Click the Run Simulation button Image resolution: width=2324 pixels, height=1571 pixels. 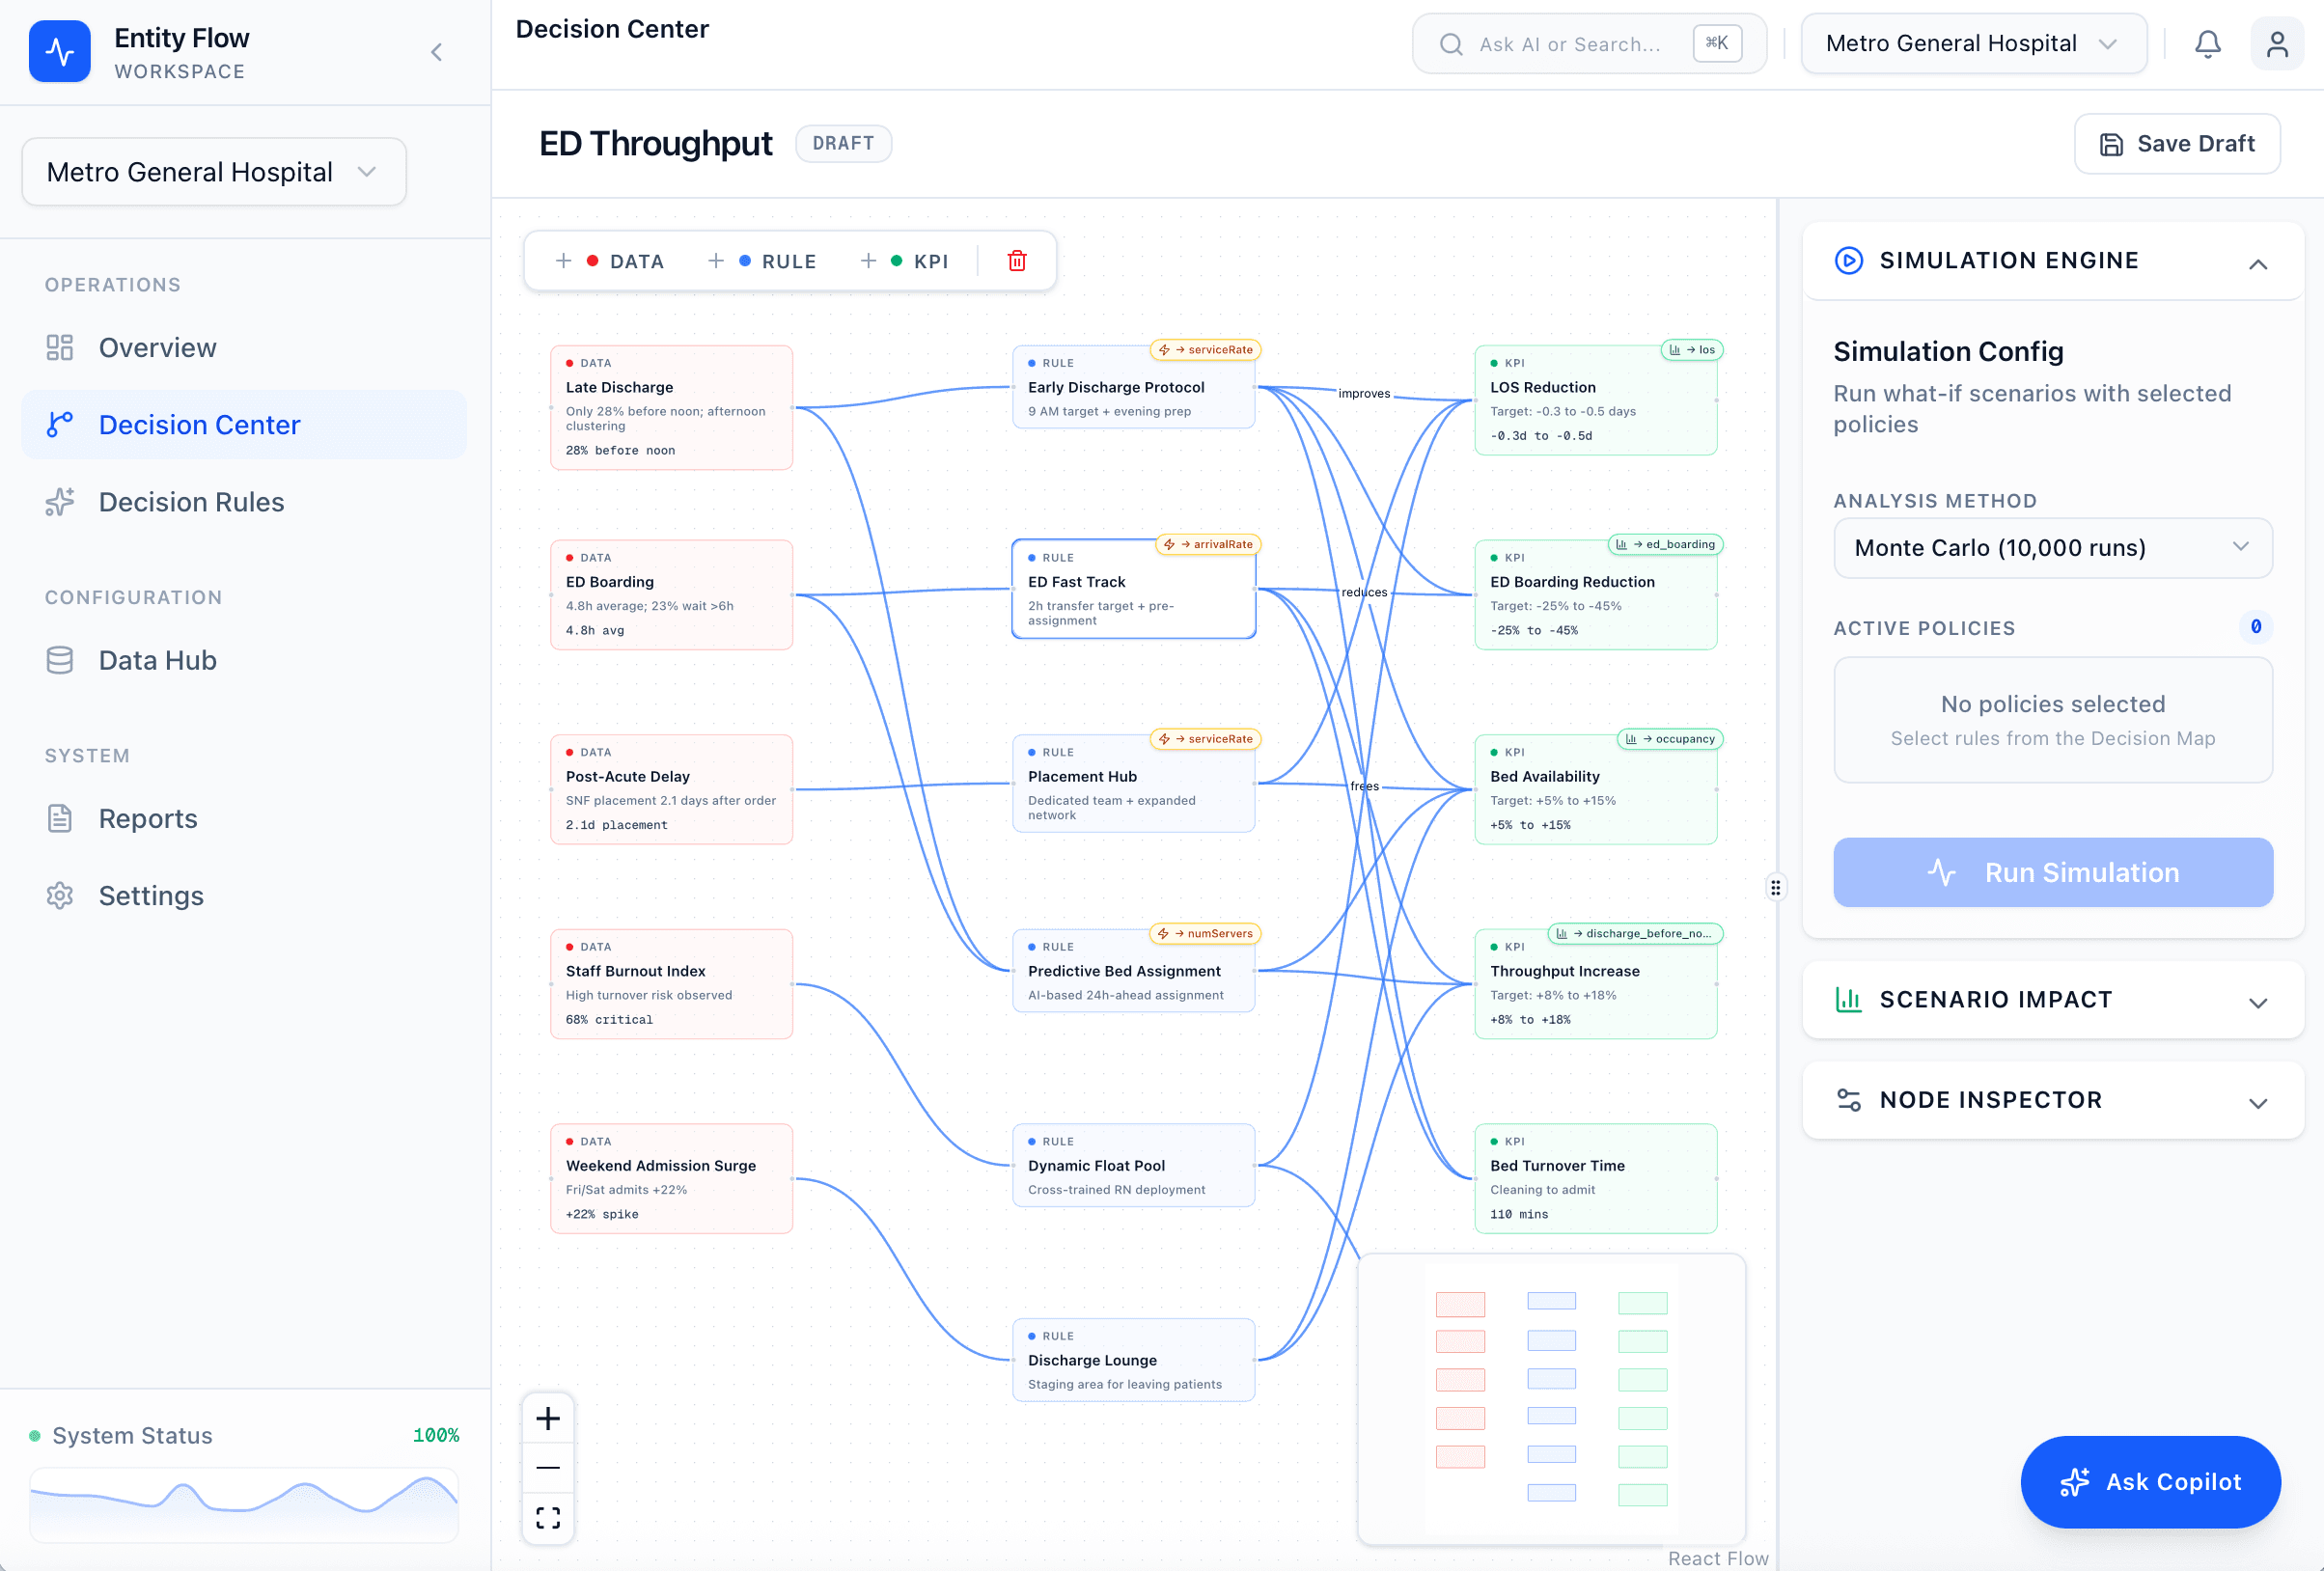(x=2052, y=872)
